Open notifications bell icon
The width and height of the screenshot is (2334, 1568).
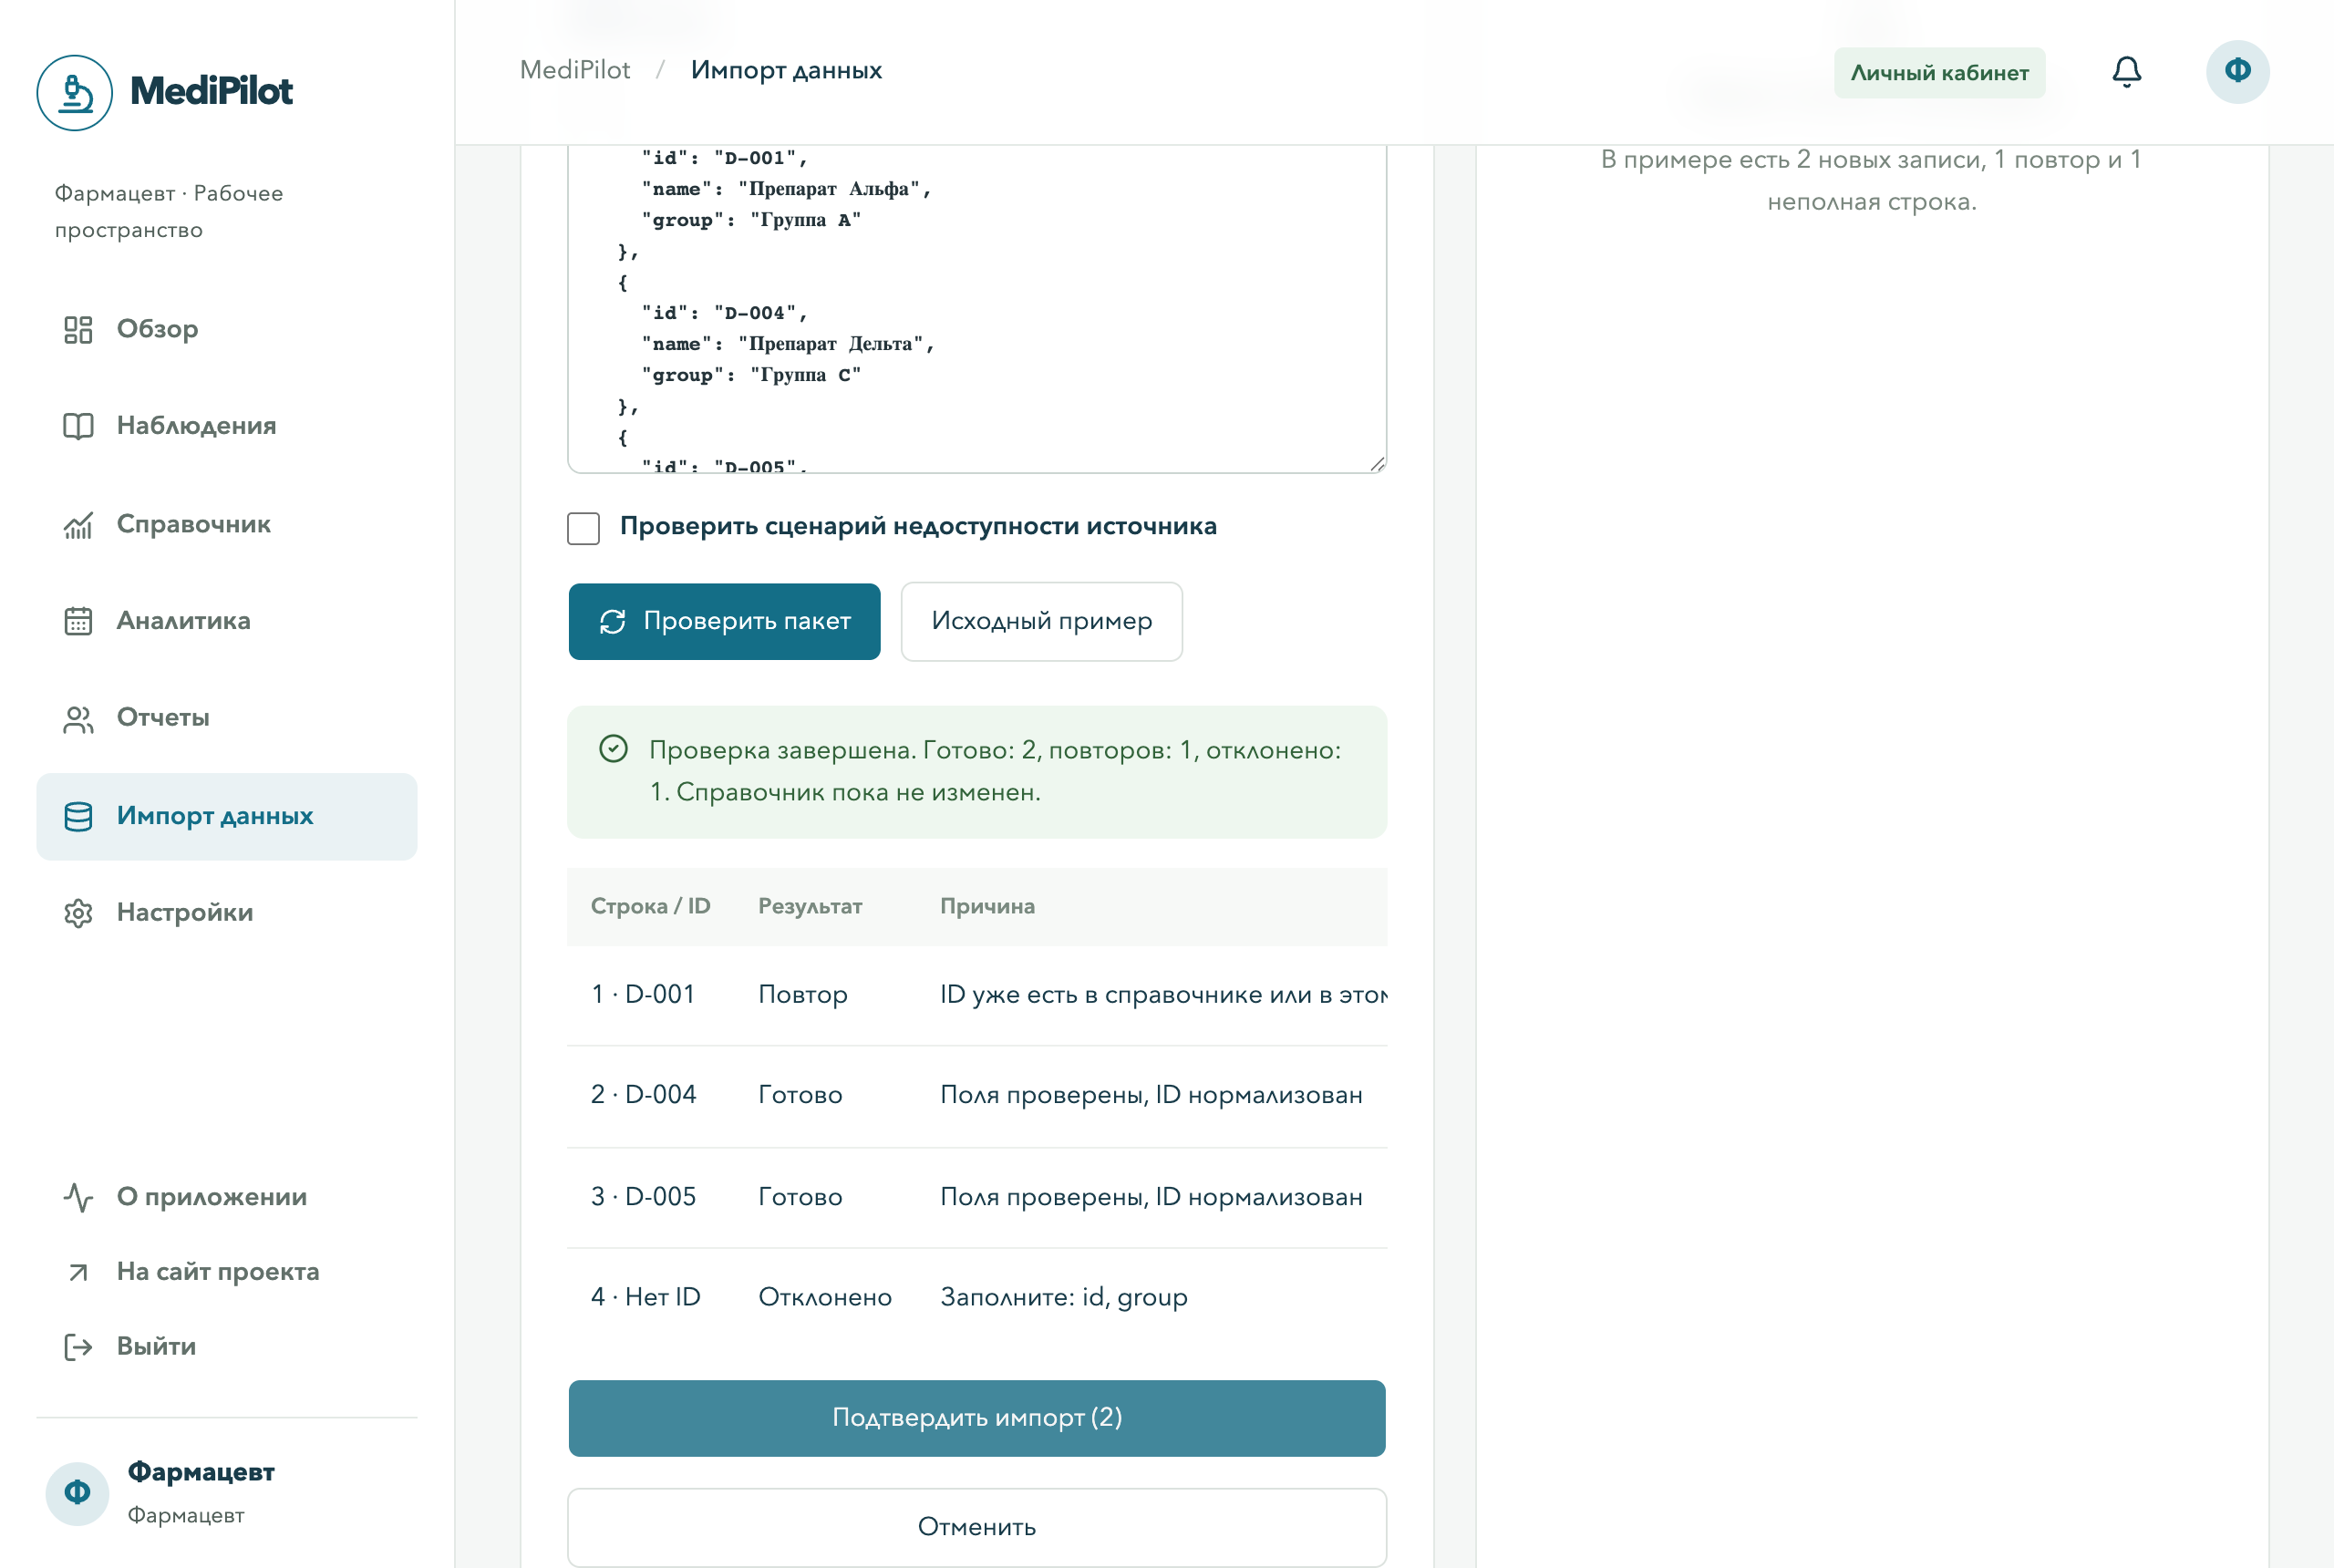(2126, 71)
